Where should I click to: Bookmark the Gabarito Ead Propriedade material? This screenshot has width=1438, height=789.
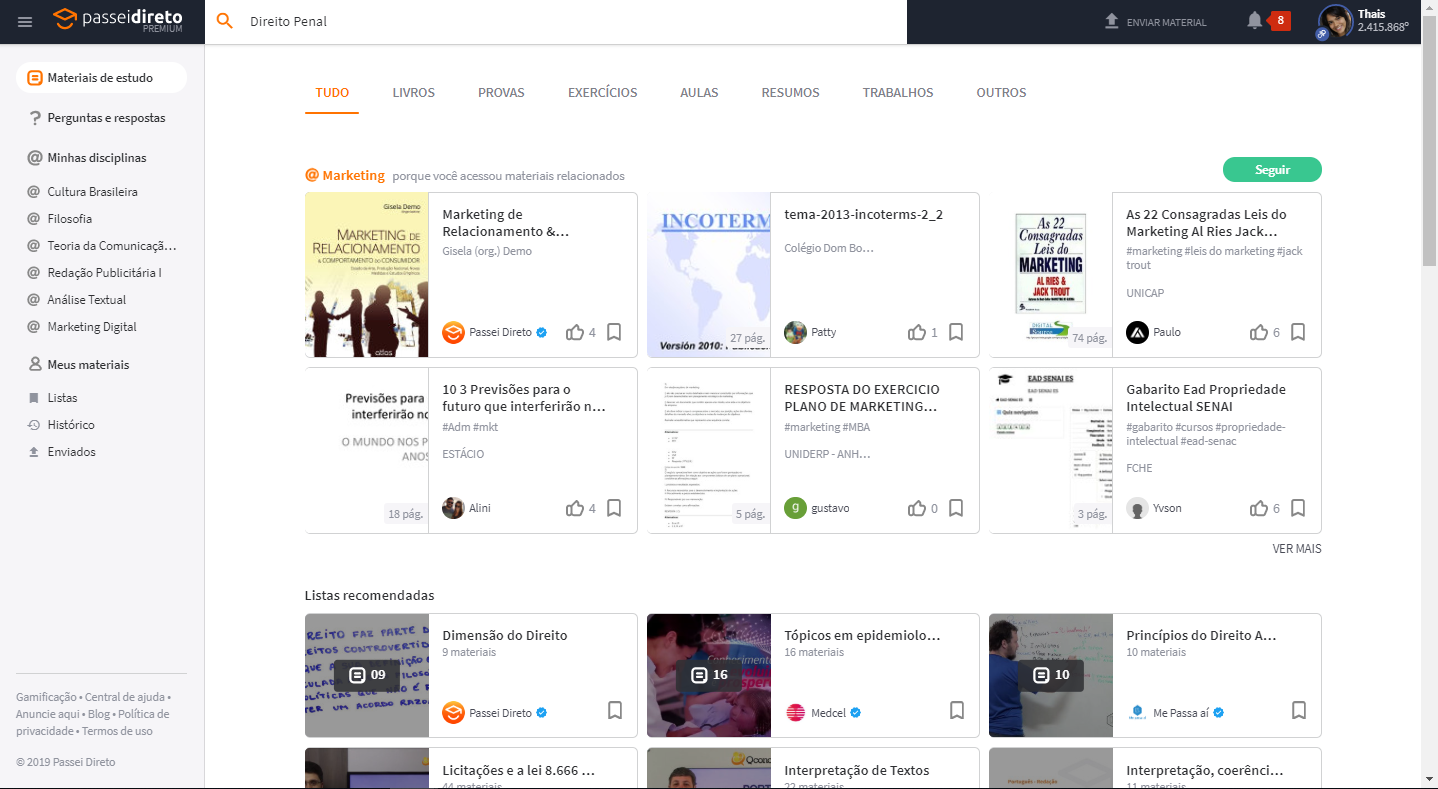pyautogui.click(x=1298, y=508)
